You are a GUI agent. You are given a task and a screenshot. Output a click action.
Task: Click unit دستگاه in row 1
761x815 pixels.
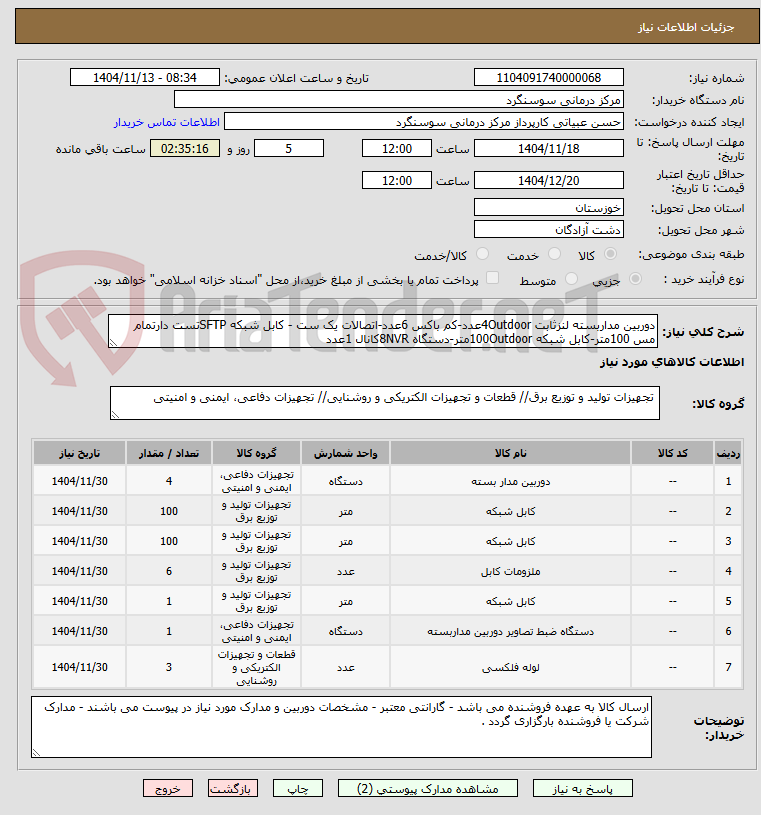[x=345, y=481]
